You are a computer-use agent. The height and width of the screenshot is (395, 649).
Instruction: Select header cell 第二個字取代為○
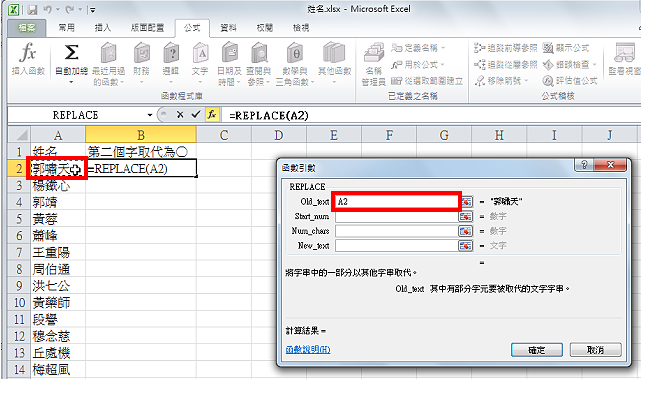tap(141, 152)
